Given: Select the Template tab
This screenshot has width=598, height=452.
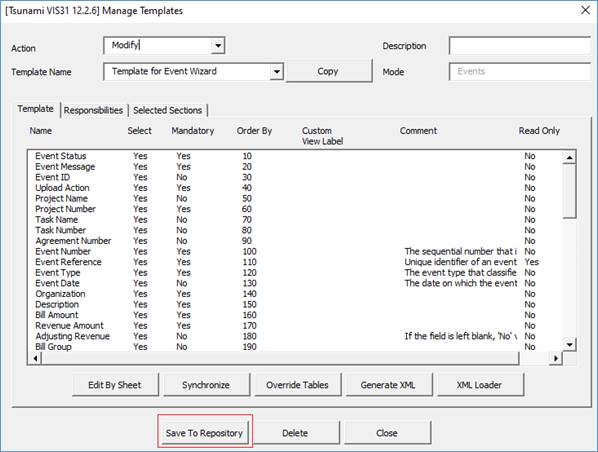Looking at the screenshot, I should [x=35, y=109].
